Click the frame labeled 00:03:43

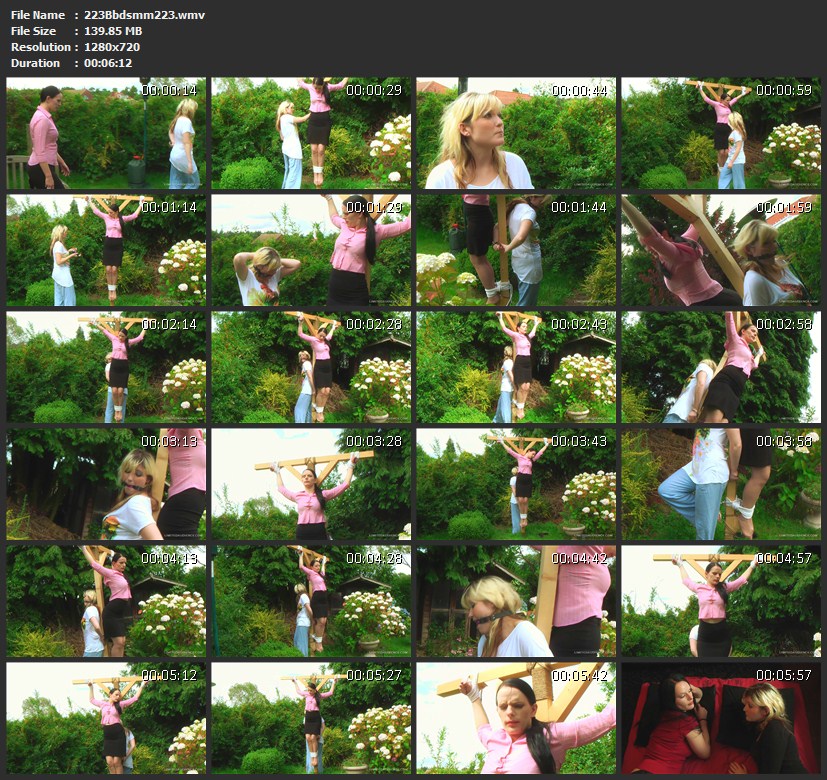click(516, 485)
